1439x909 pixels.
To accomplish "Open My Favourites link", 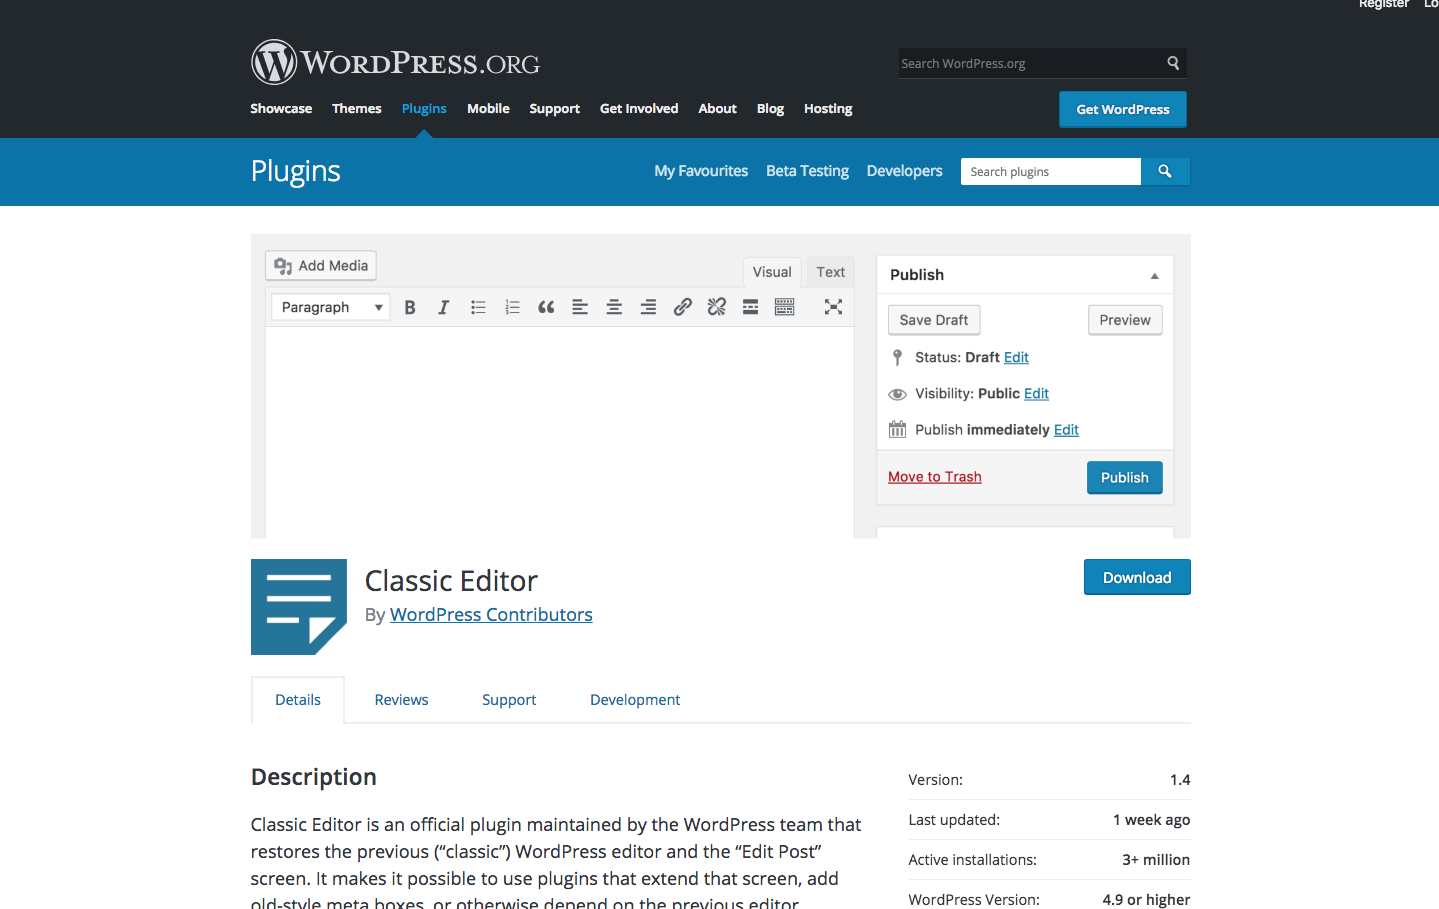I will coord(701,171).
